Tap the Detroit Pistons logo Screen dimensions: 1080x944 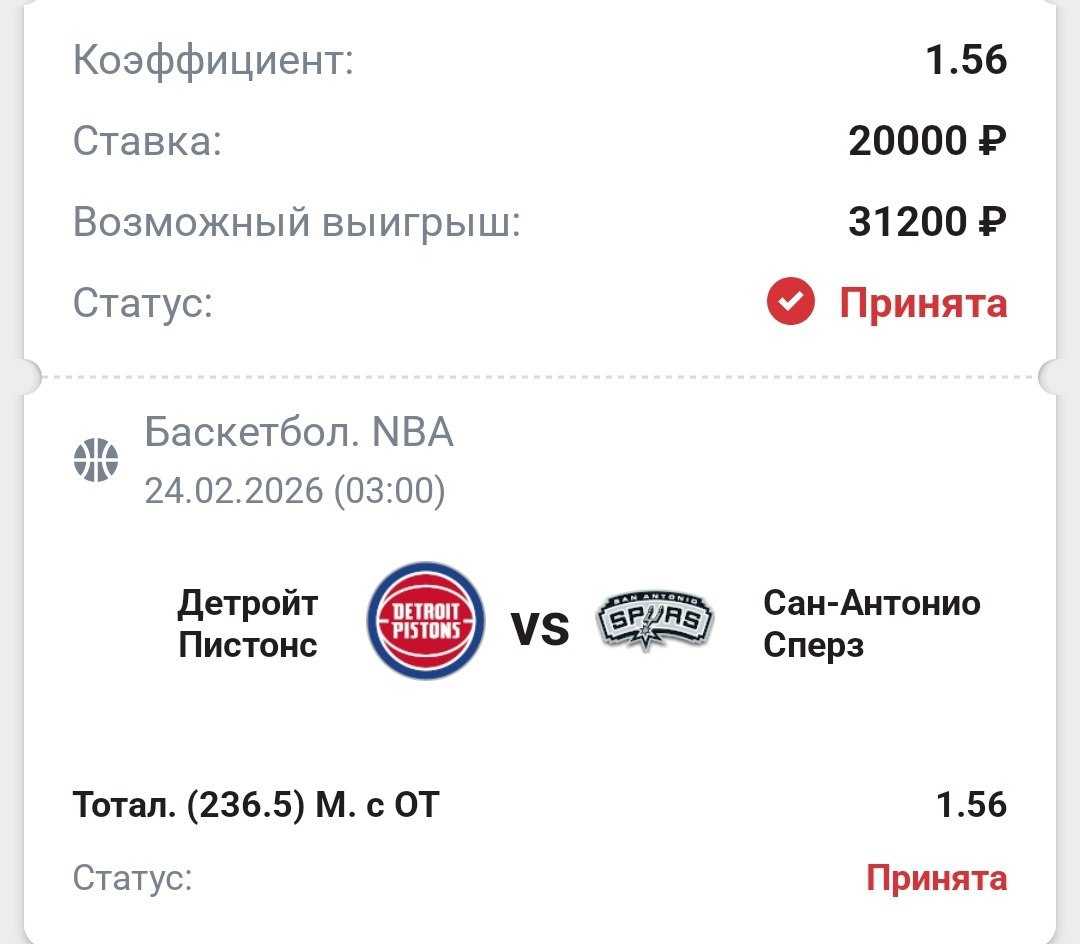click(x=426, y=620)
